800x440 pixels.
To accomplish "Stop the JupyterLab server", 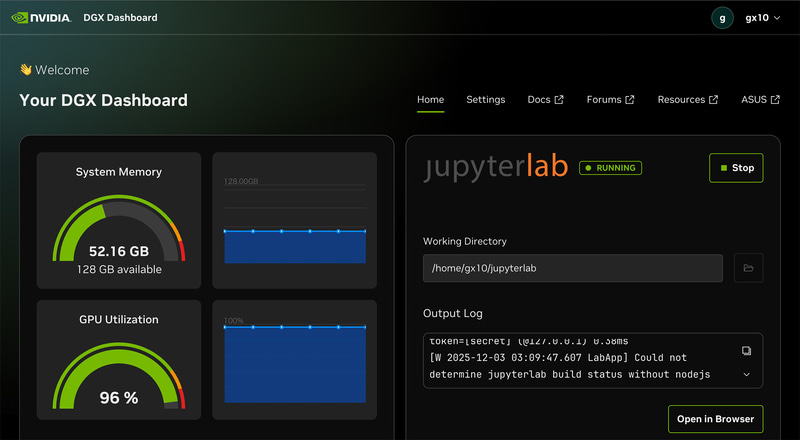I will click(736, 168).
